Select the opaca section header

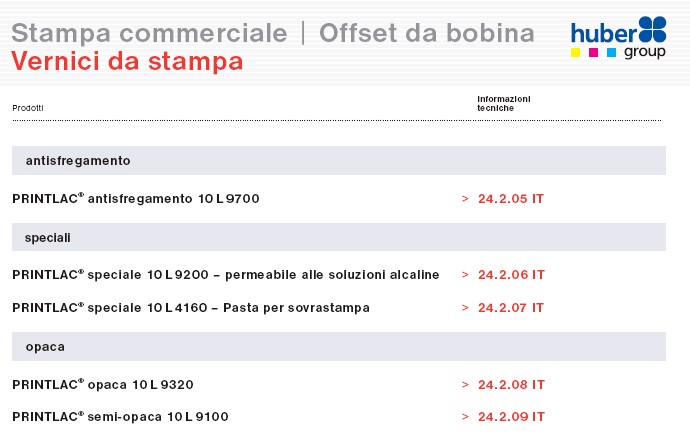point(339,347)
